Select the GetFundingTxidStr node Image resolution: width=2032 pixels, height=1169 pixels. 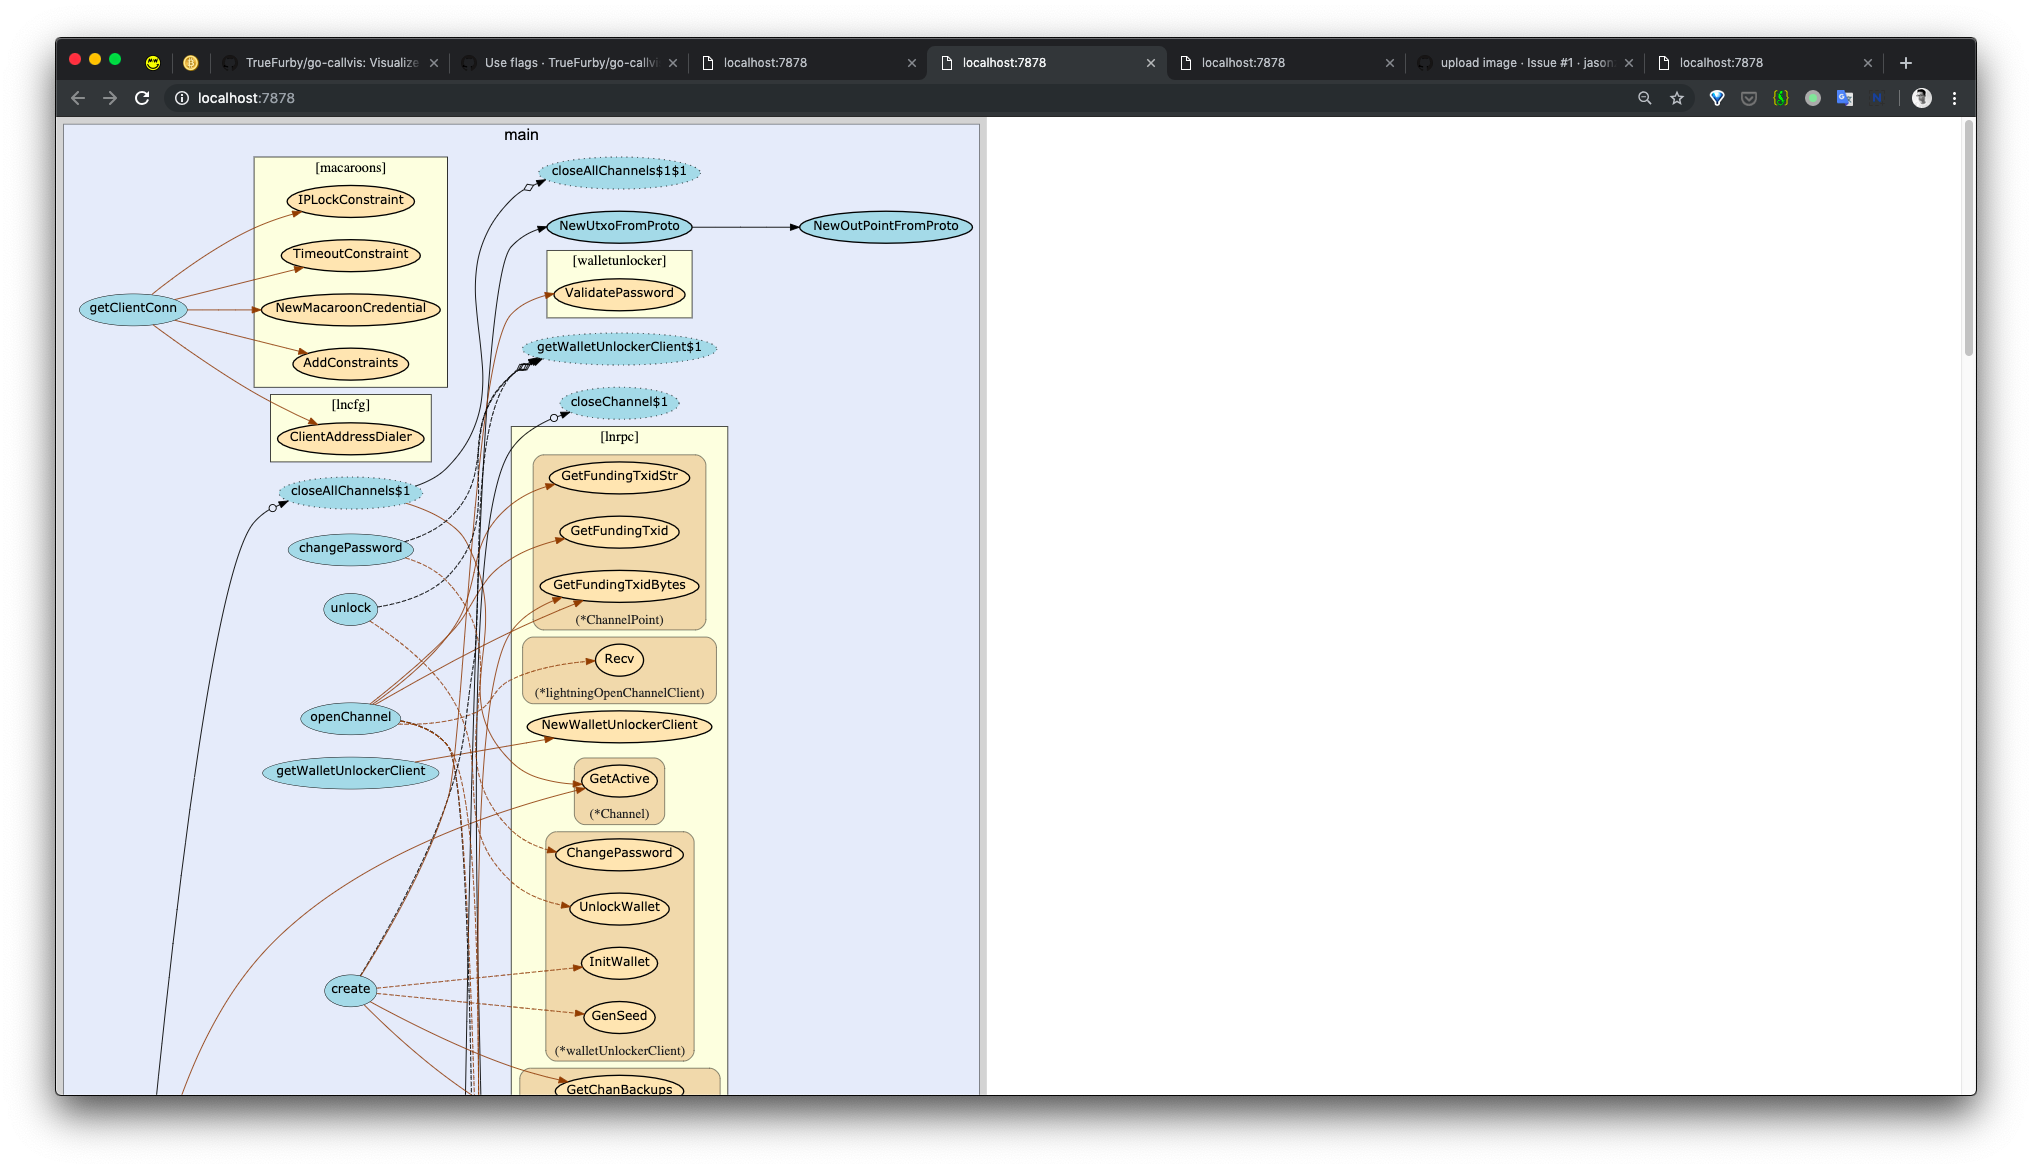pyautogui.click(x=619, y=476)
